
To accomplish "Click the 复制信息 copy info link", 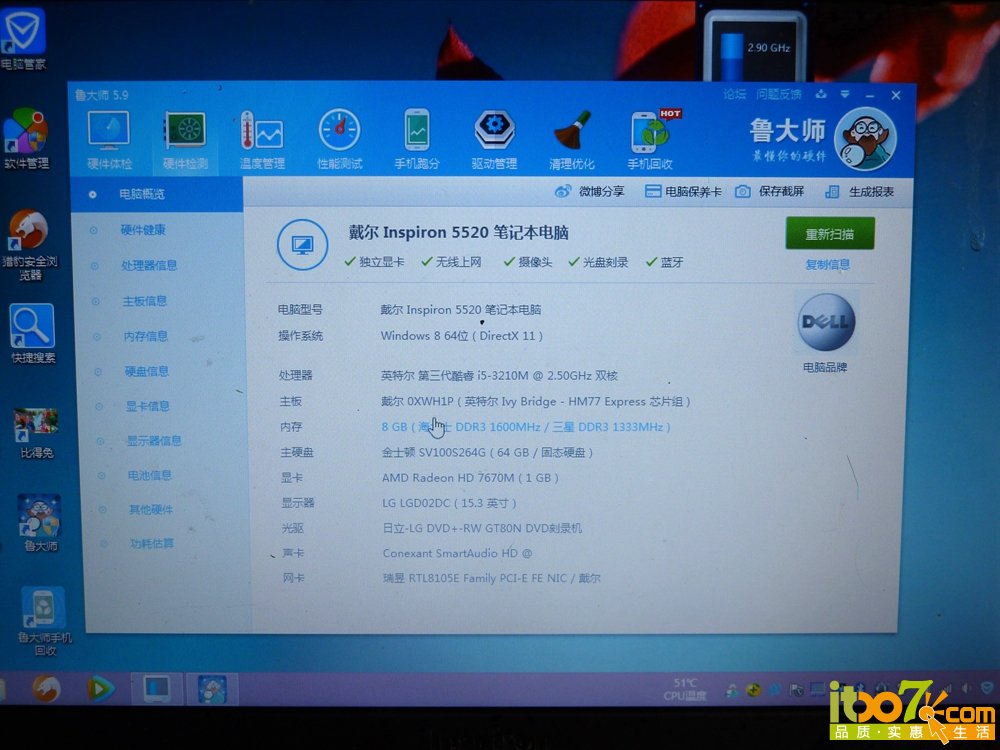I will click(828, 265).
